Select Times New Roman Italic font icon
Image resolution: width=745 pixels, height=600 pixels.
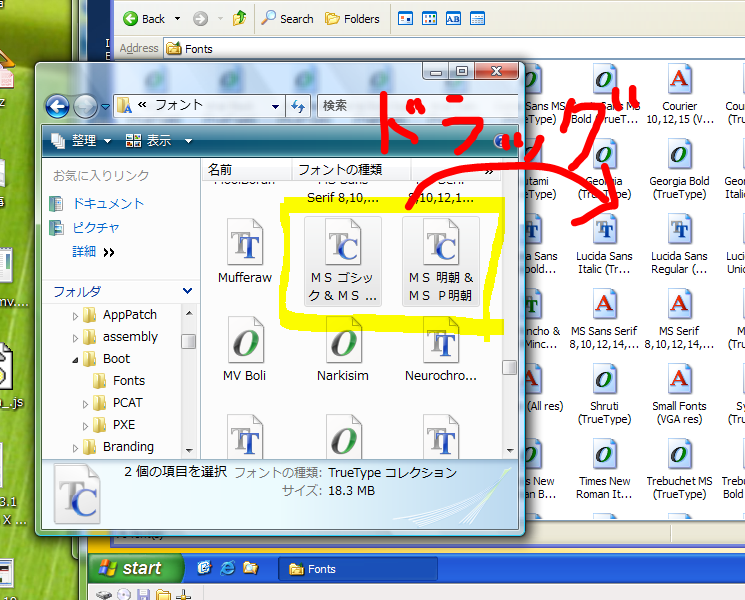coord(604,470)
